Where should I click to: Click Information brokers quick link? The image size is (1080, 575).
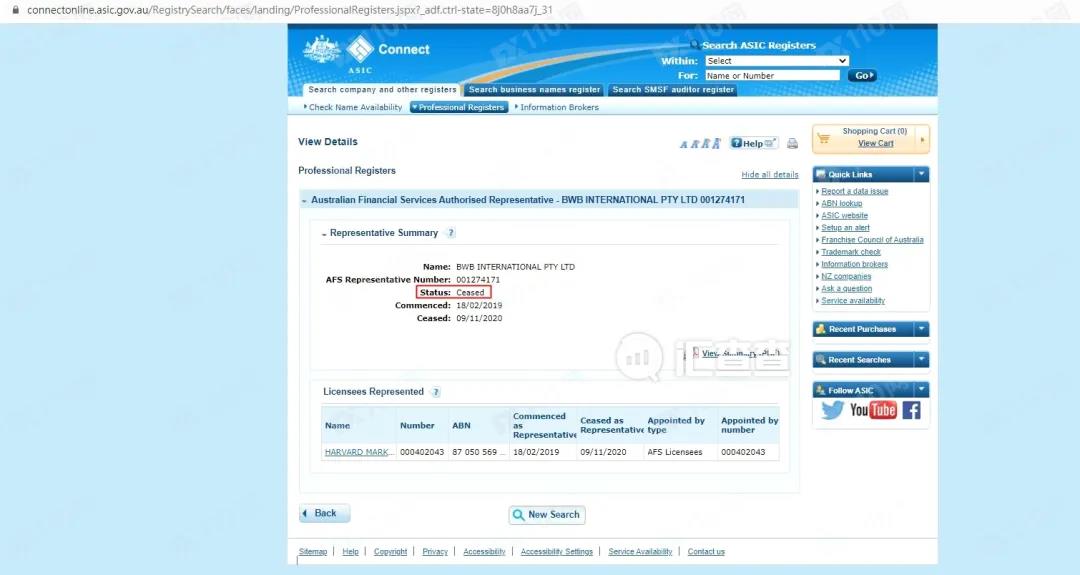(x=854, y=264)
